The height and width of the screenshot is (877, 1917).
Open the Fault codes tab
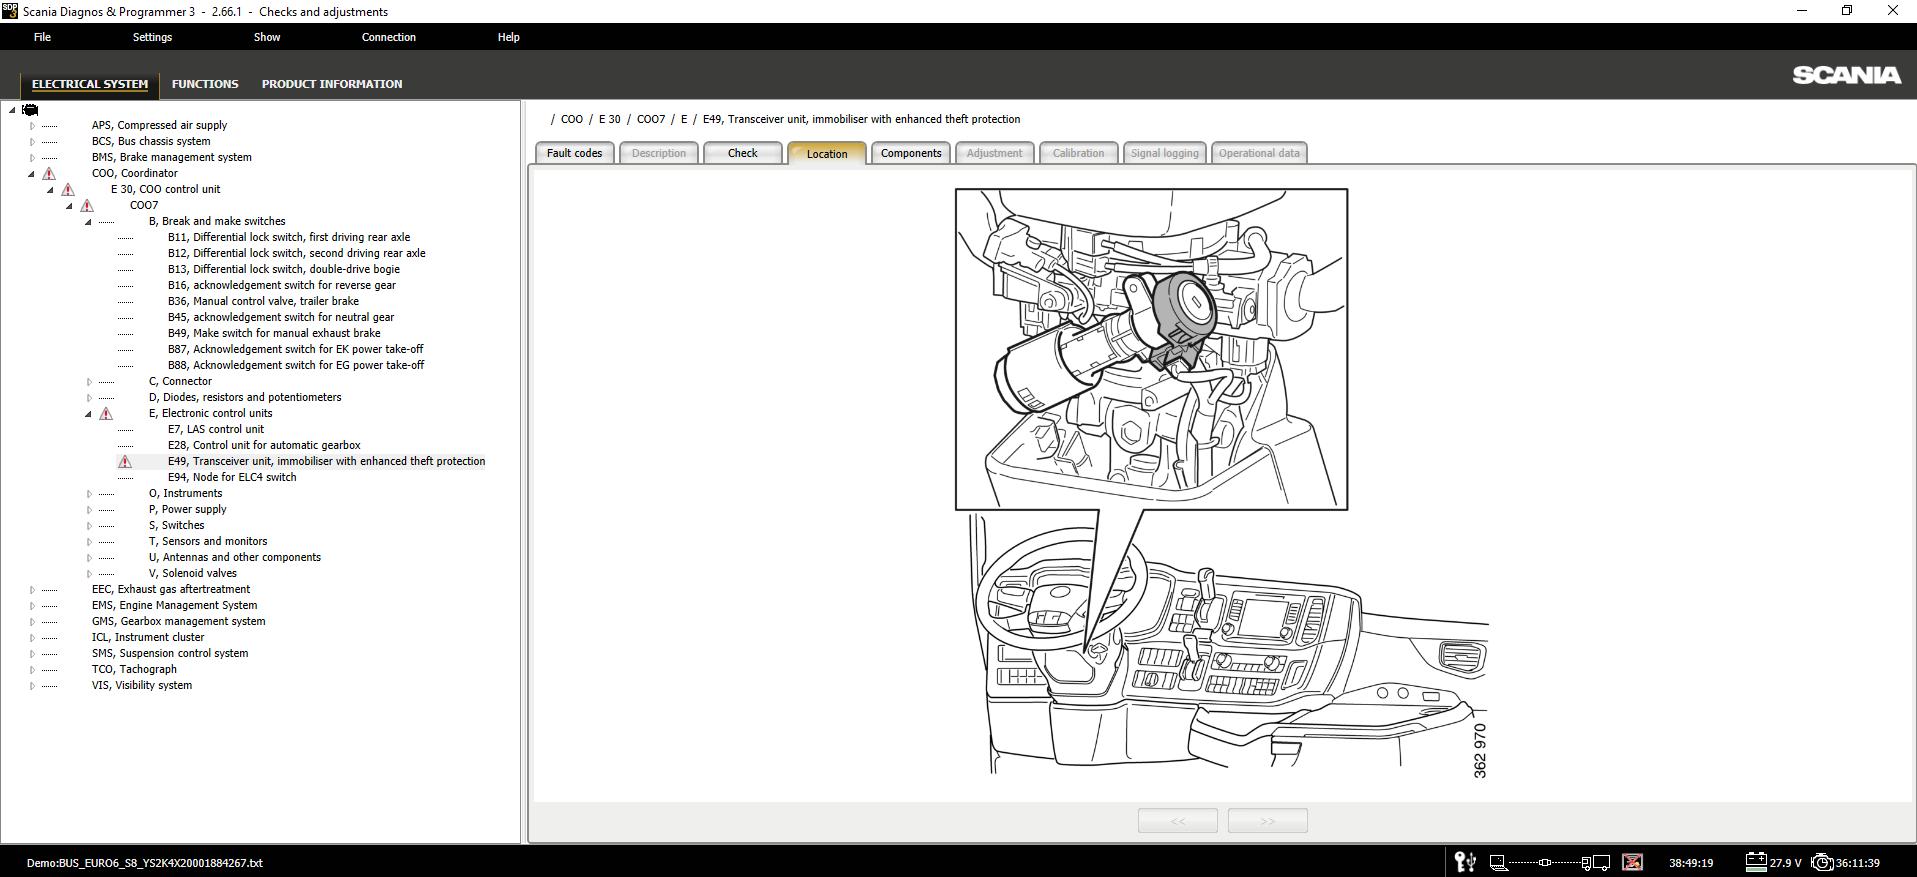tap(574, 153)
